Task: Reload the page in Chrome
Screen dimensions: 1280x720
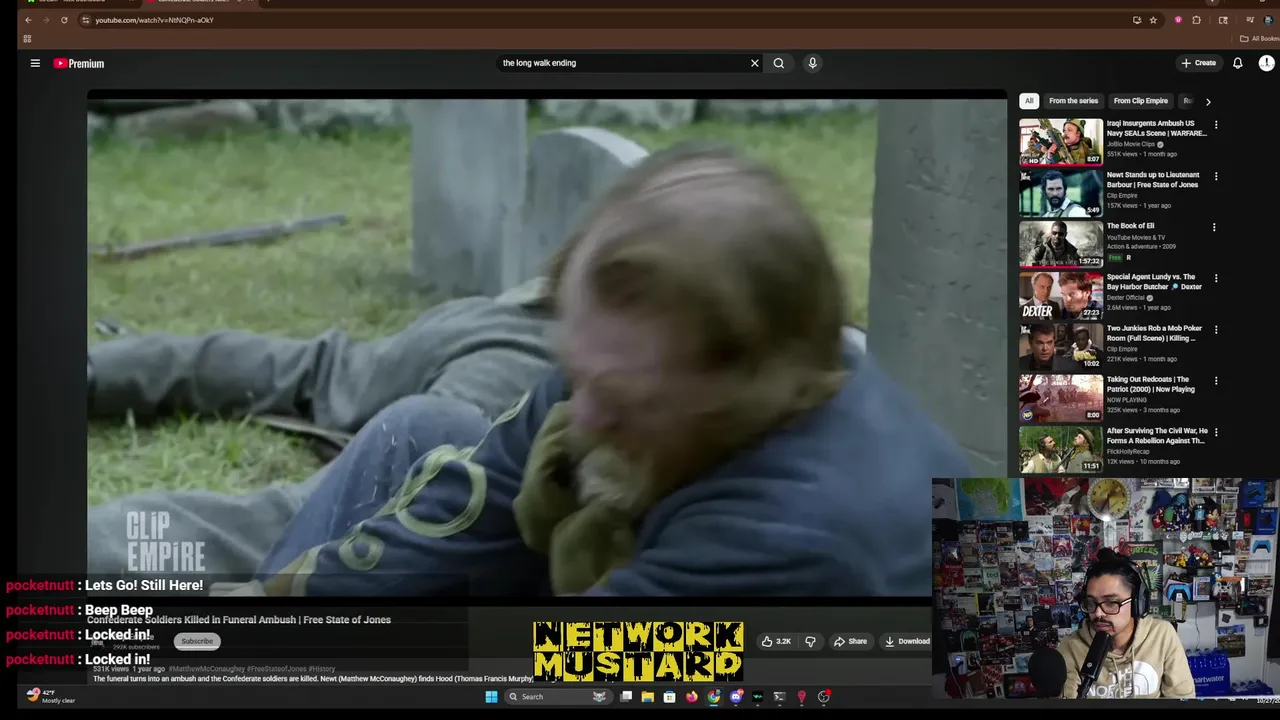Action: (64, 20)
